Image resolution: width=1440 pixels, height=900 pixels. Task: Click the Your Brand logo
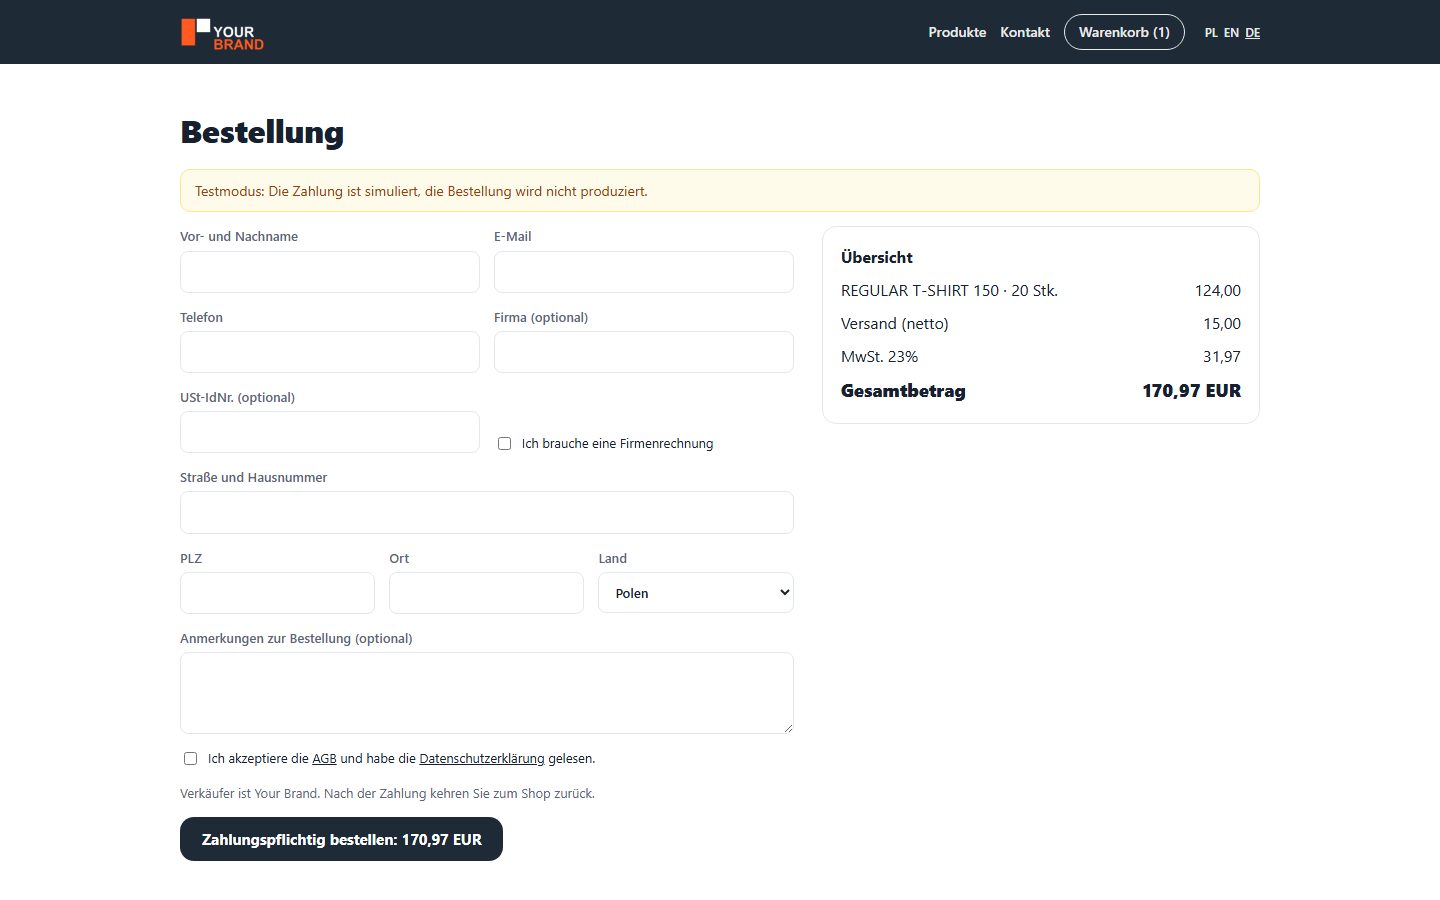click(222, 33)
